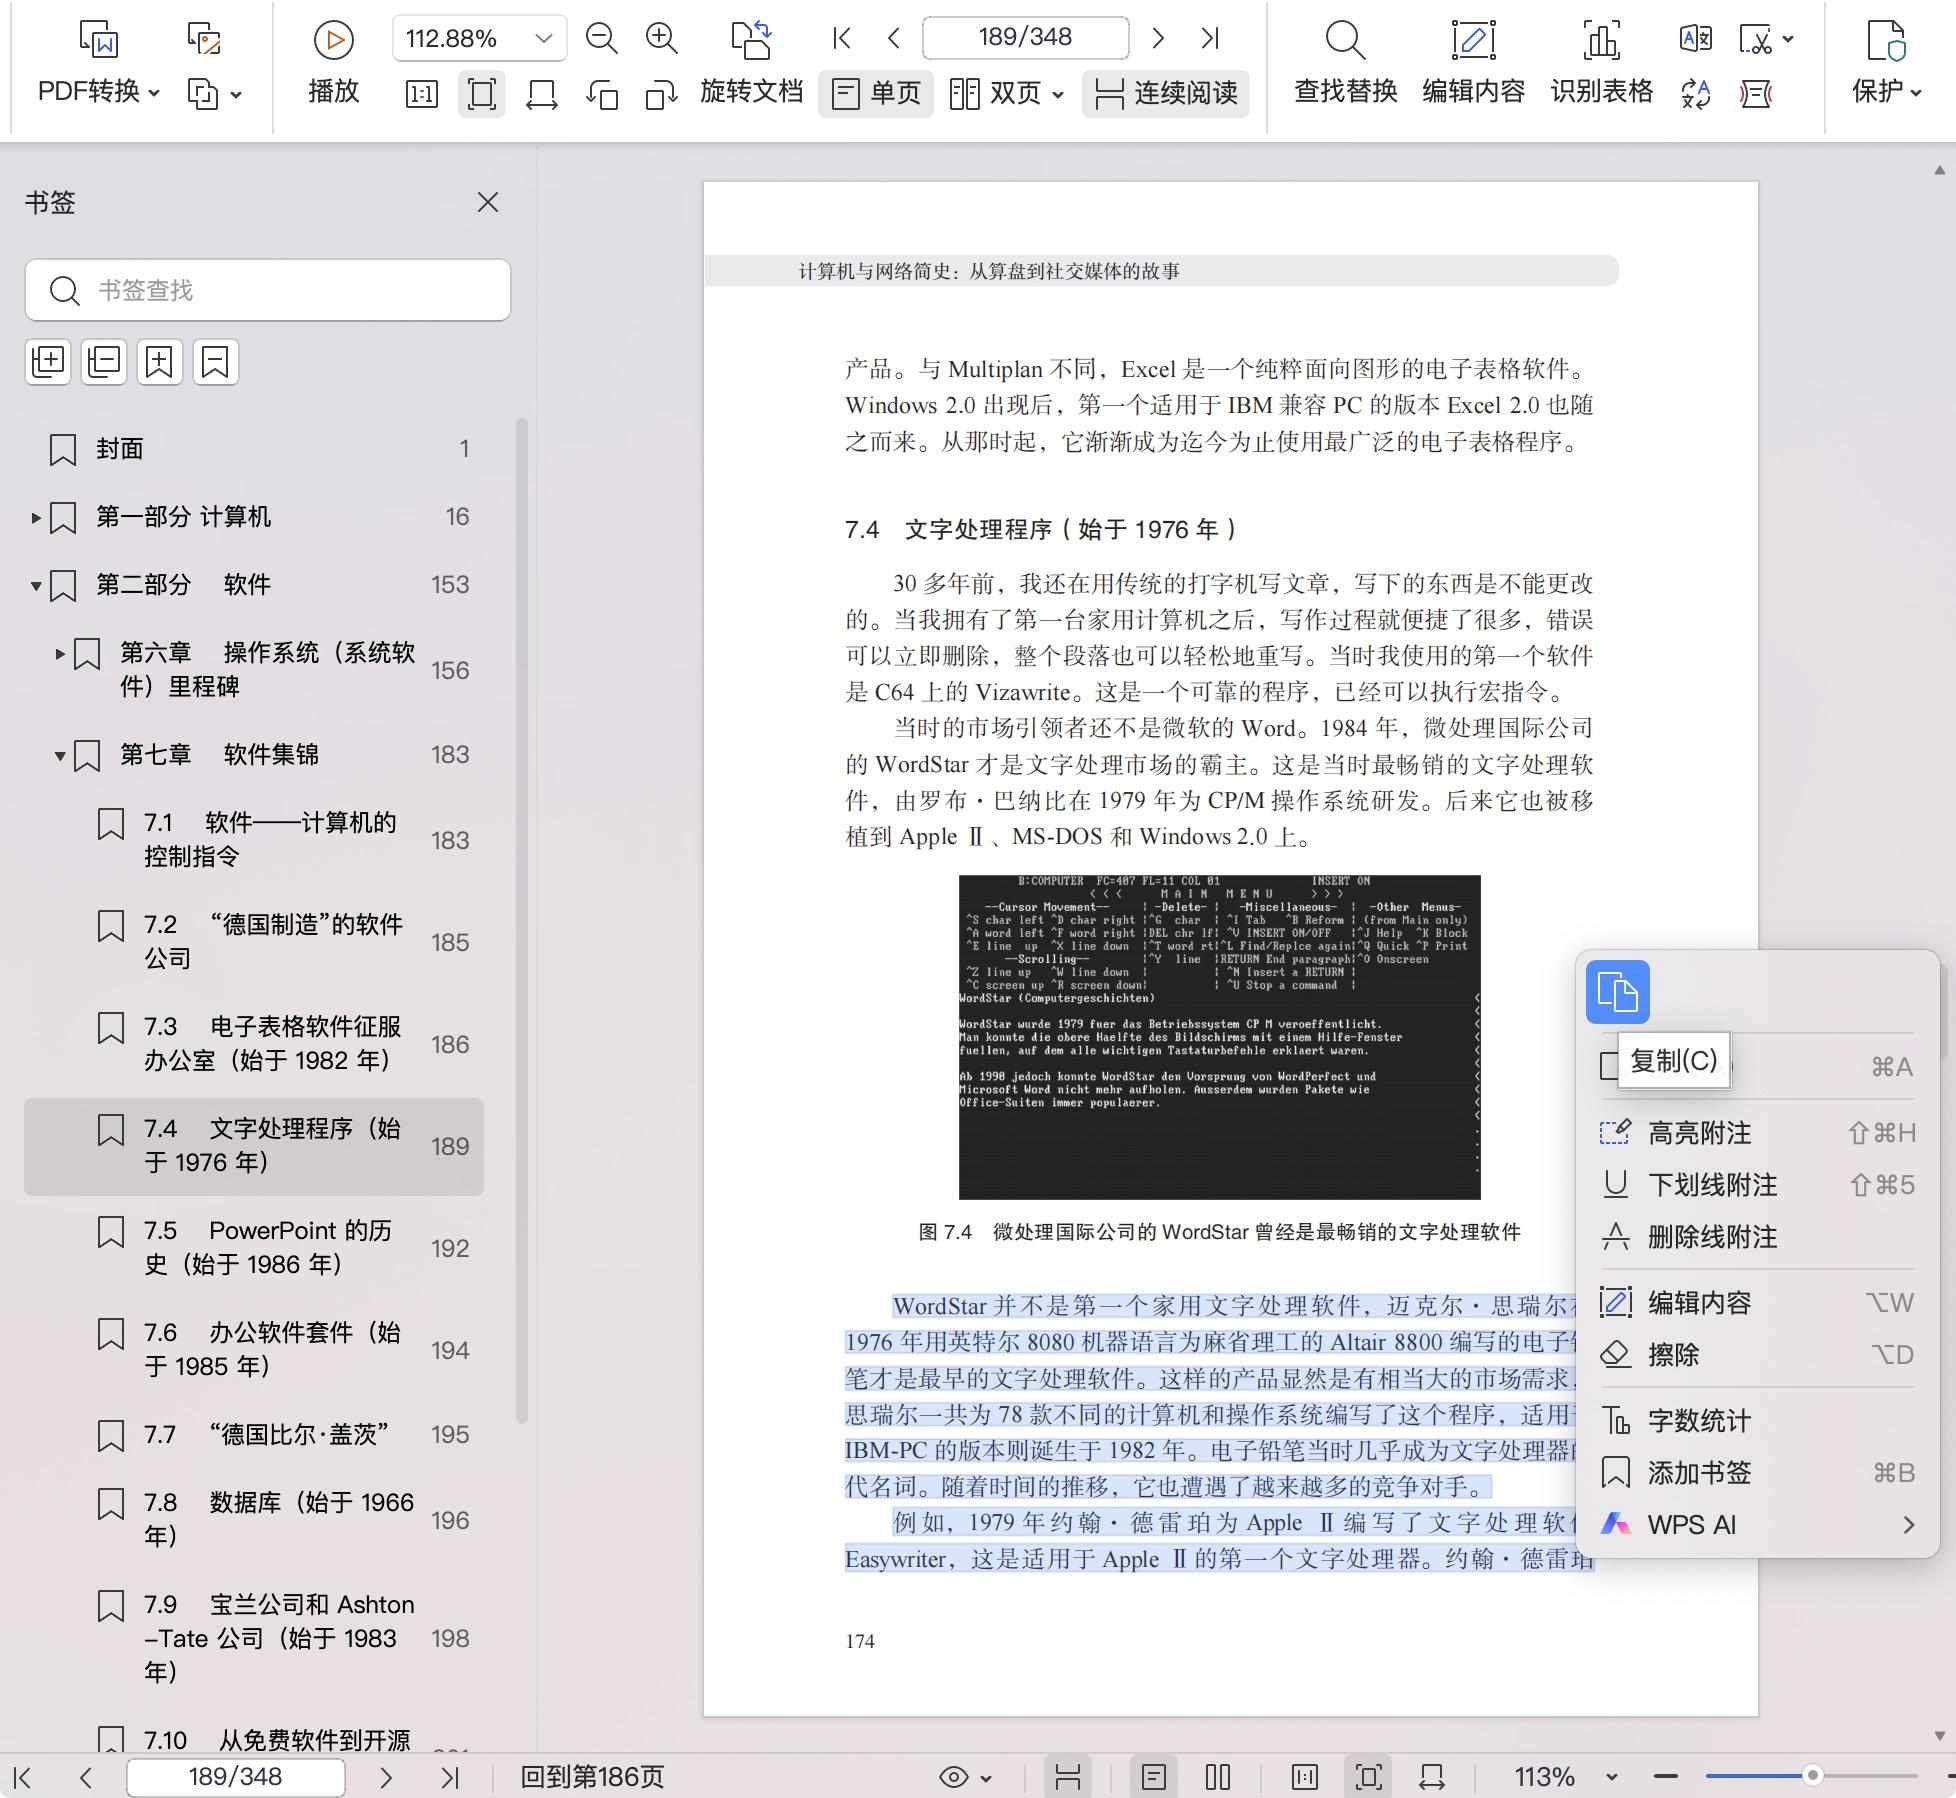
Task: Choose 编辑内容 from context menu
Action: [1758, 1303]
